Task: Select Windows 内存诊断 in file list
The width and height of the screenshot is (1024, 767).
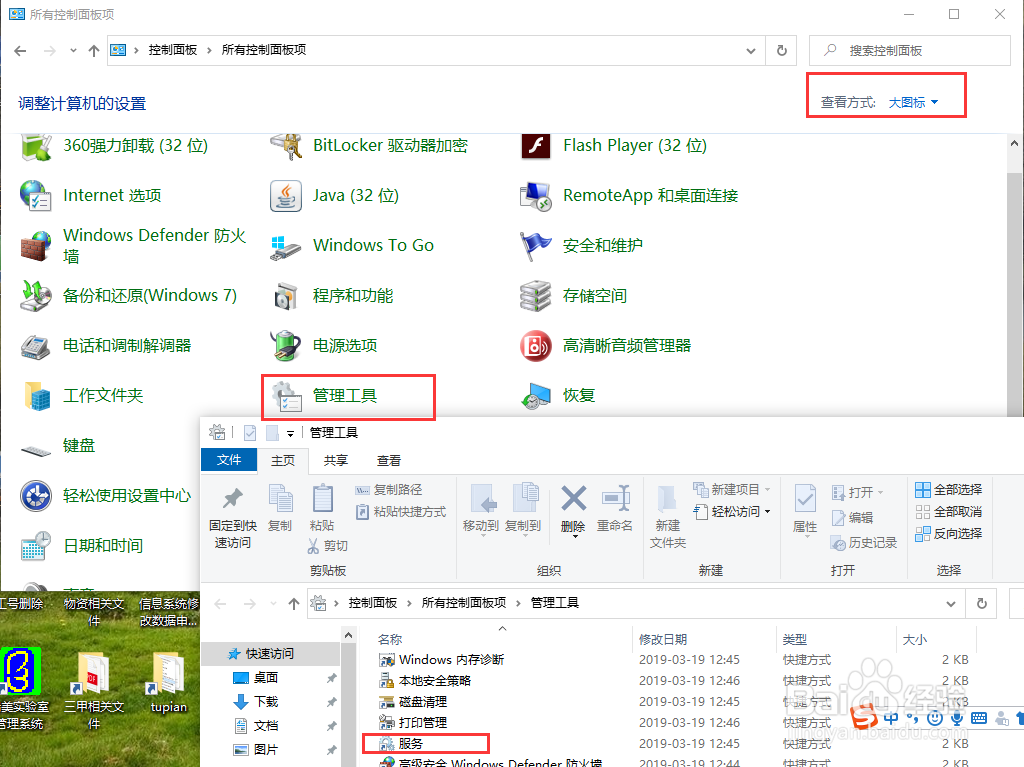Action: click(x=442, y=660)
